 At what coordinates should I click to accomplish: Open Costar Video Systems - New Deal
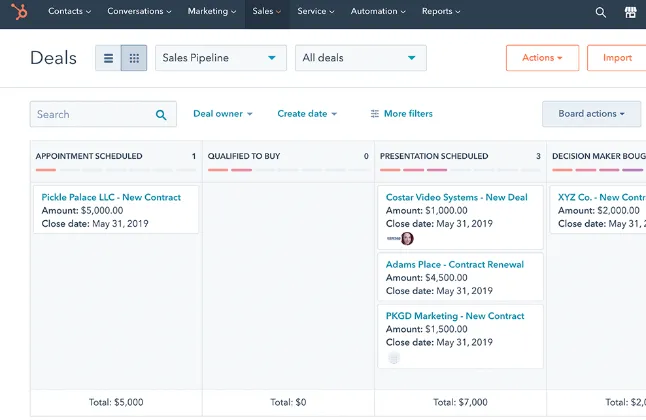456,197
